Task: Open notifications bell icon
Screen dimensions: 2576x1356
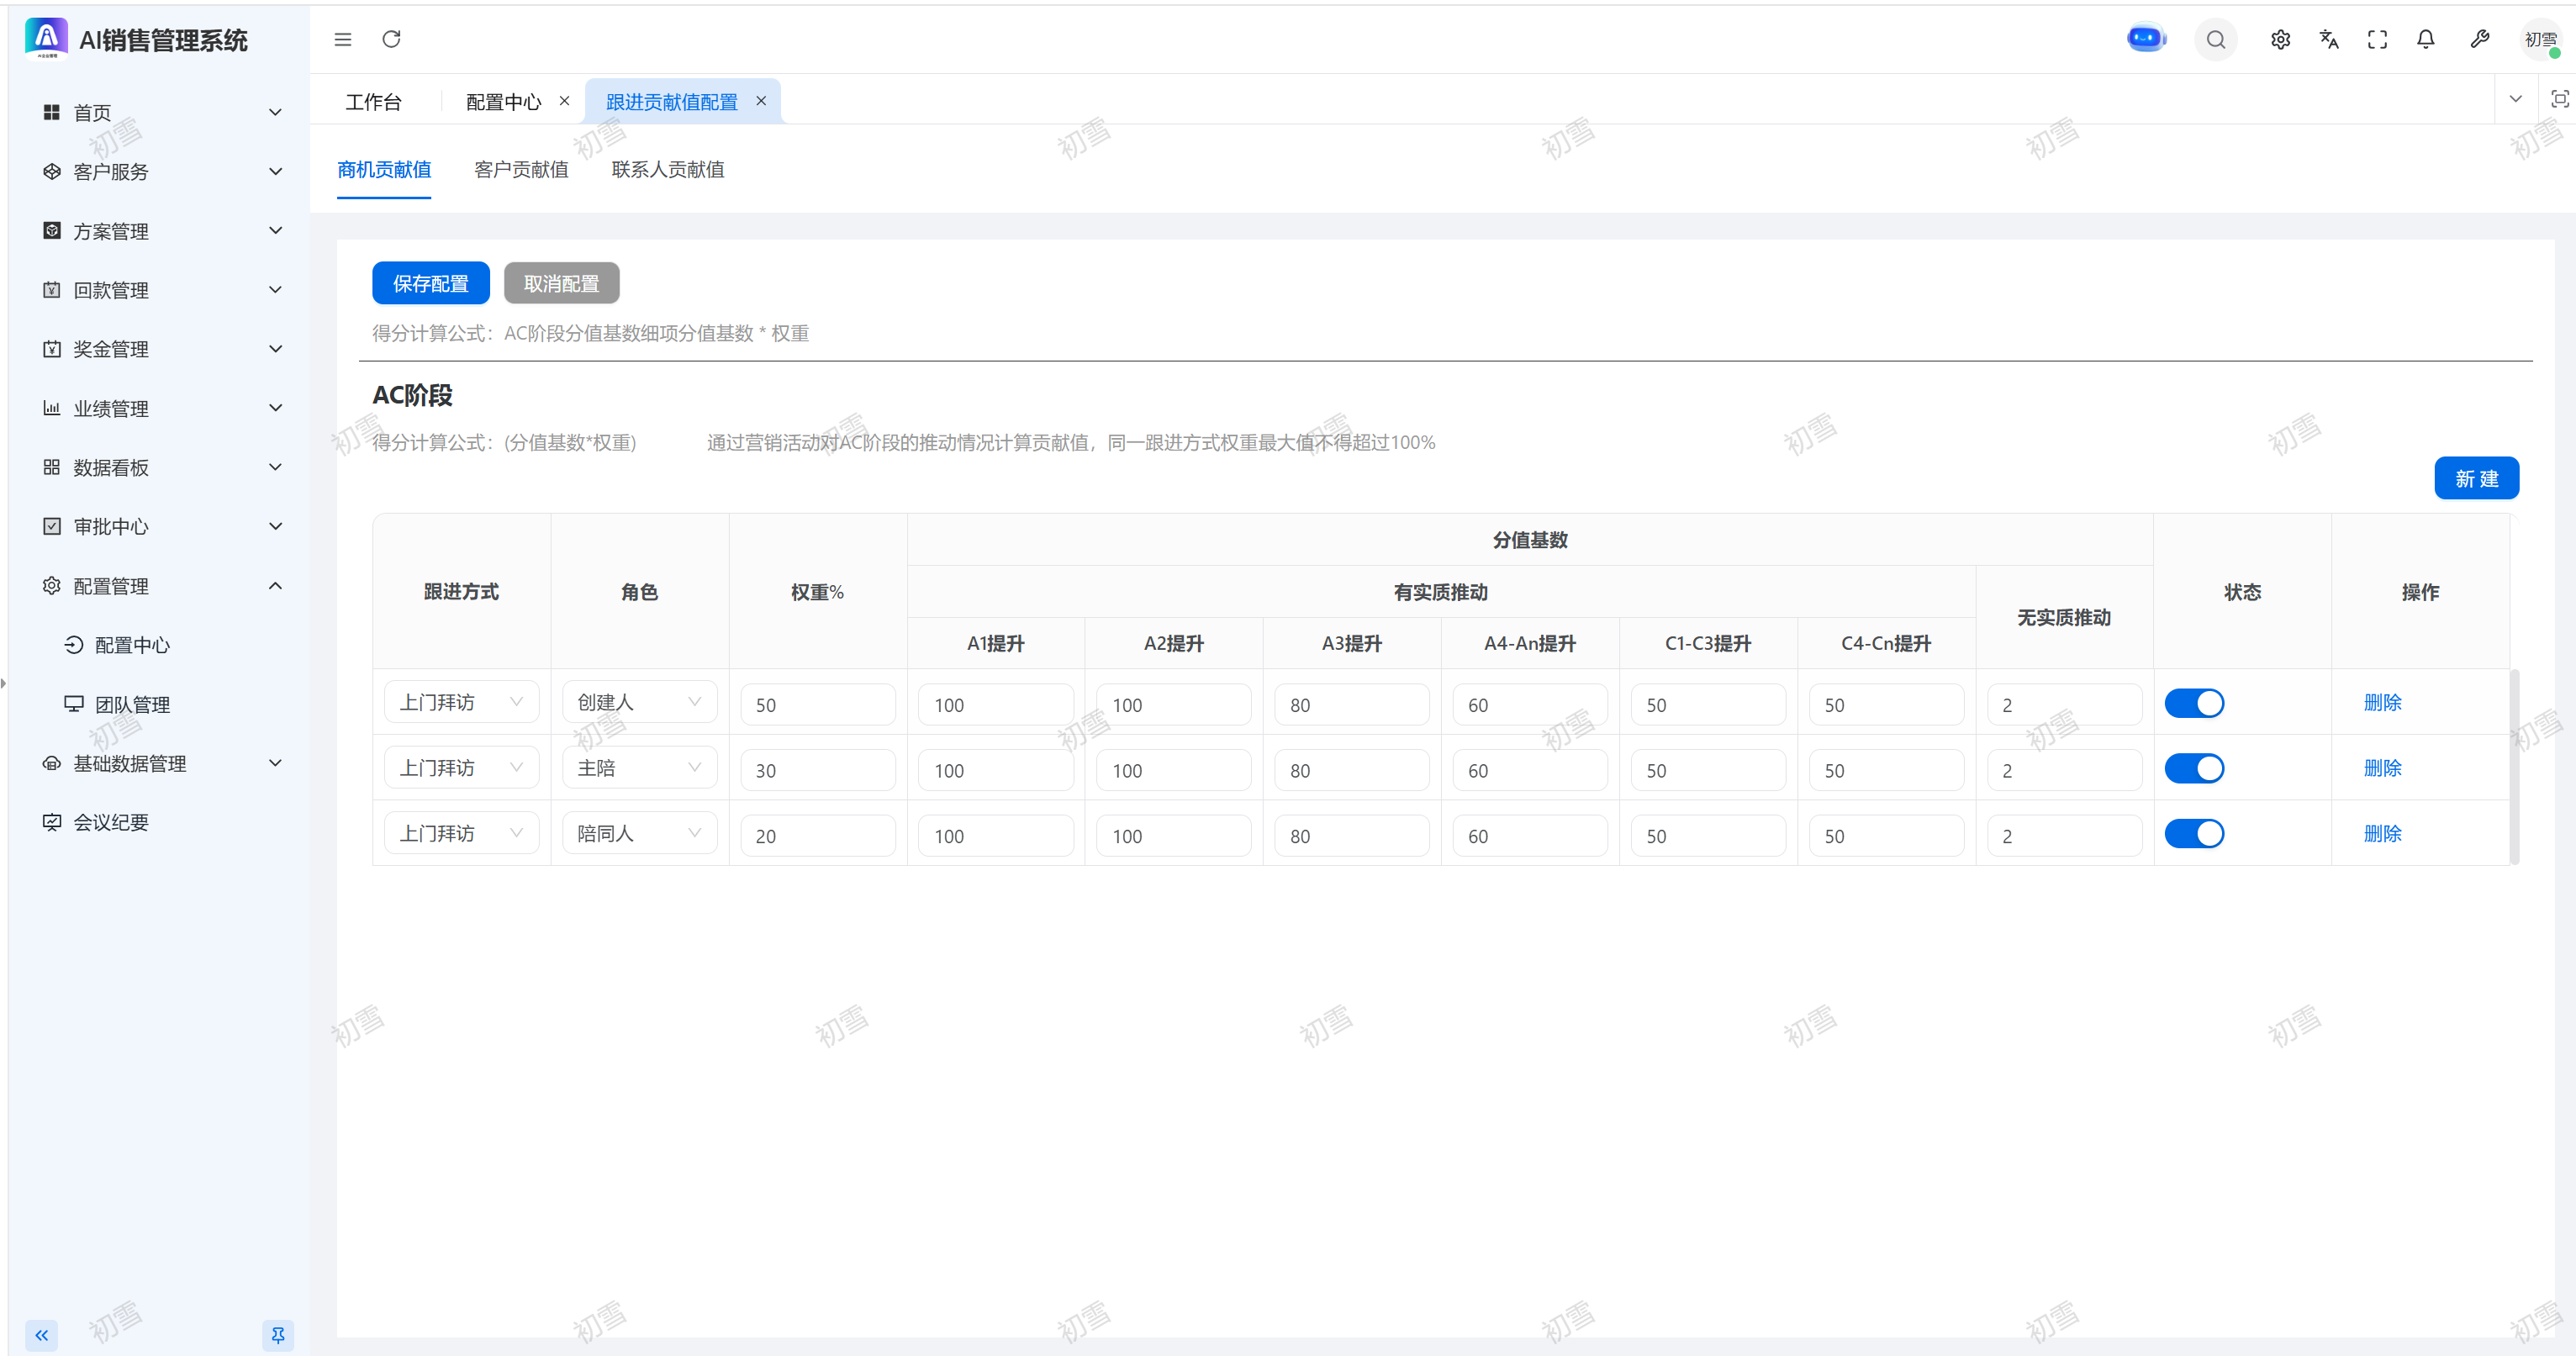Action: click(x=2425, y=40)
